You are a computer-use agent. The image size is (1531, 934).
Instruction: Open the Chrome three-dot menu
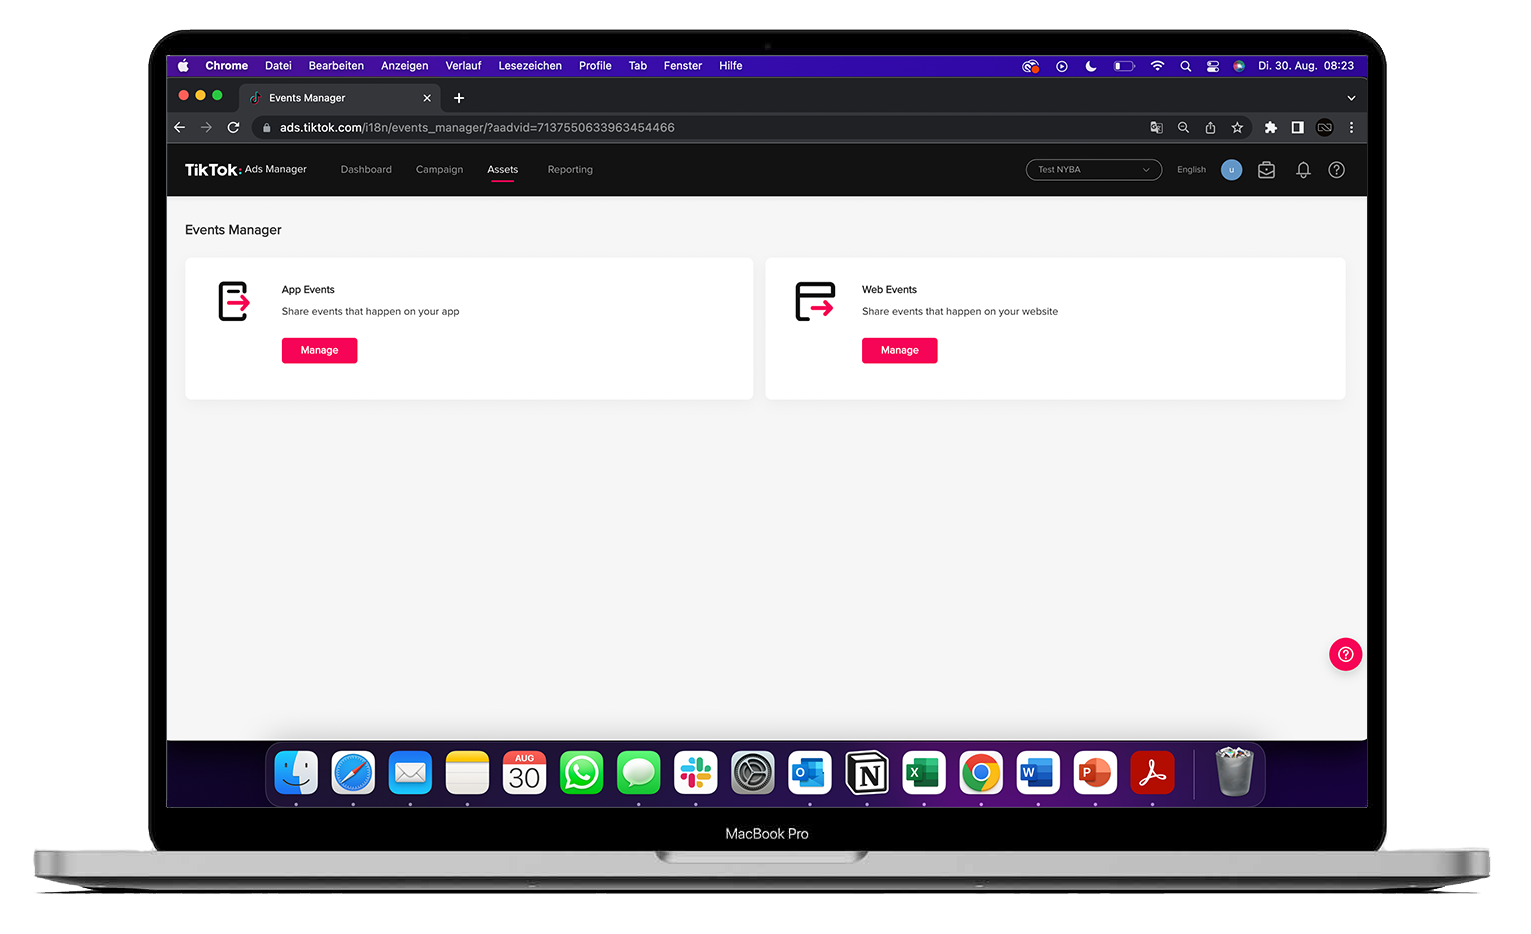(x=1351, y=127)
